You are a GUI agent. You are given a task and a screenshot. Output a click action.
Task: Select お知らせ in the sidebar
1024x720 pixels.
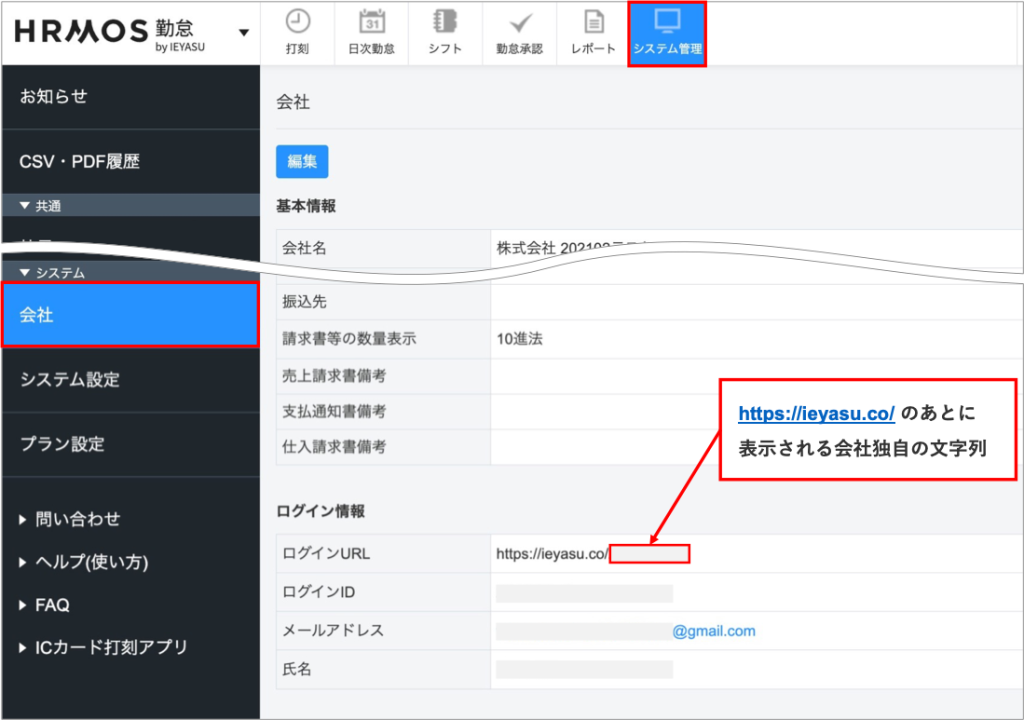point(54,96)
